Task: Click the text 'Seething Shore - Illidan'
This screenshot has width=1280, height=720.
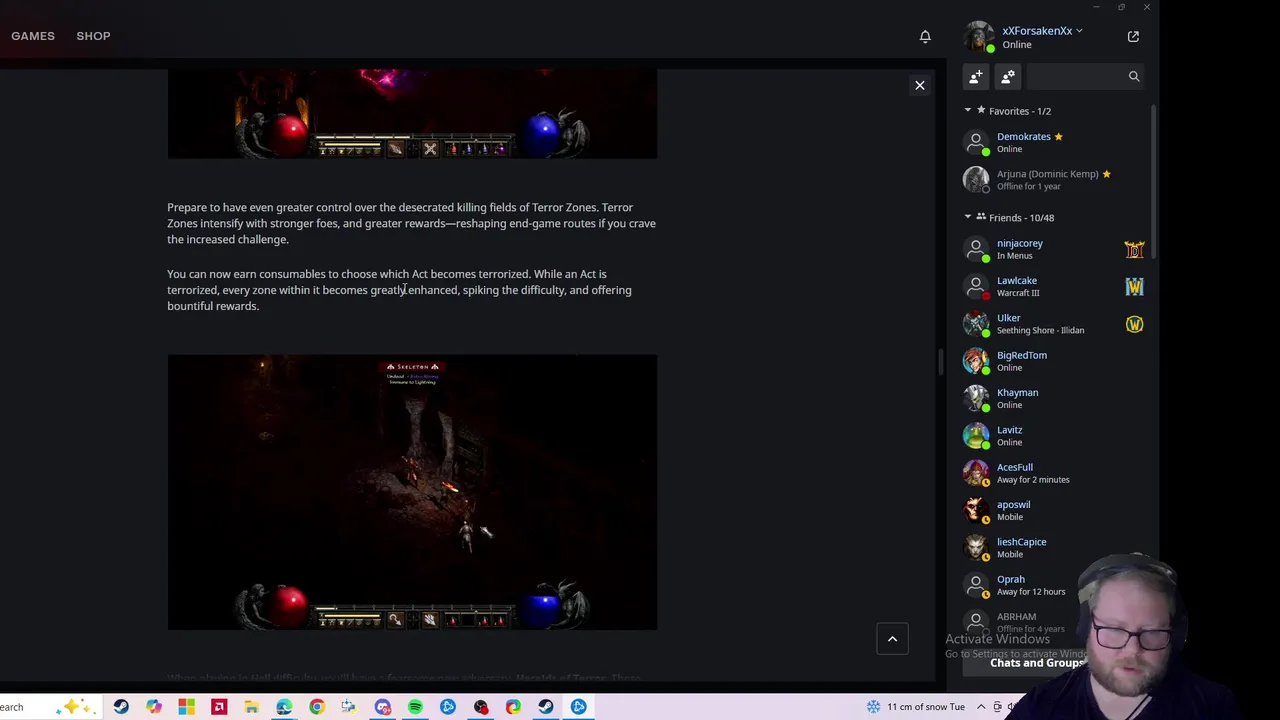Action: pyautogui.click(x=1040, y=331)
